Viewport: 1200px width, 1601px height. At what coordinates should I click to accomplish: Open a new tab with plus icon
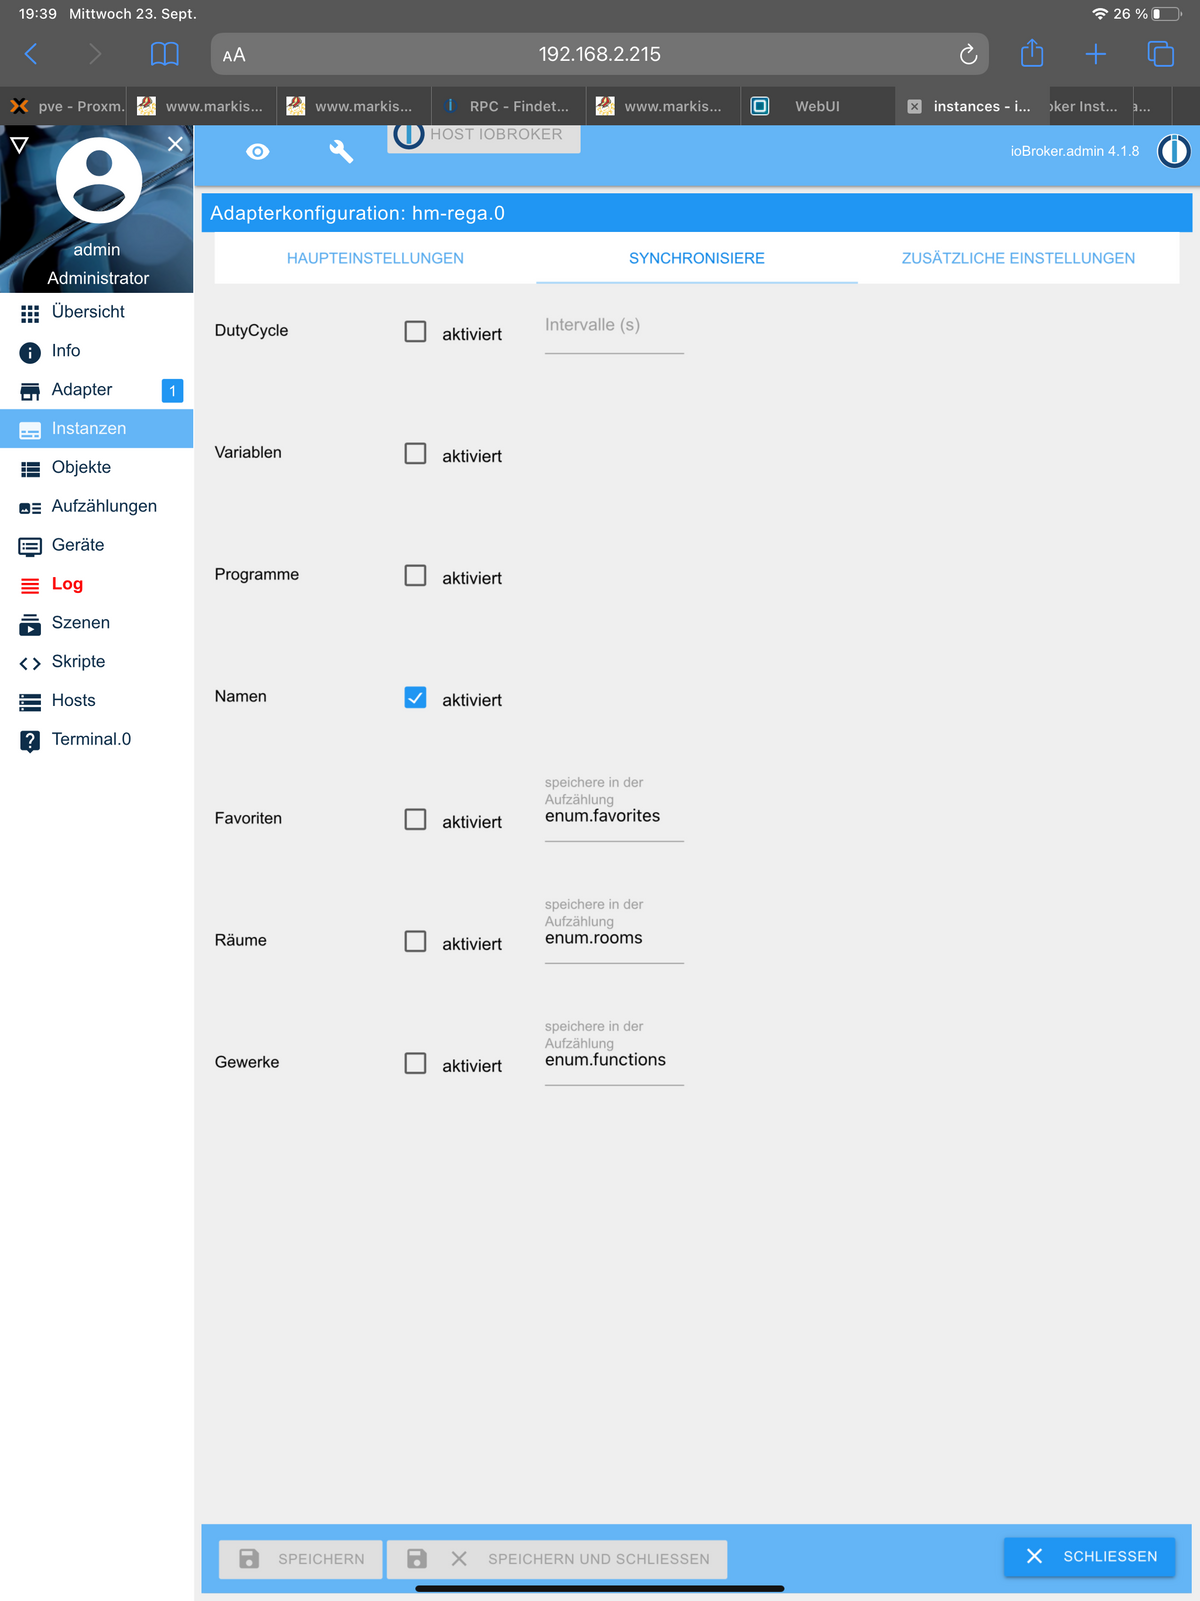(x=1096, y=54)
